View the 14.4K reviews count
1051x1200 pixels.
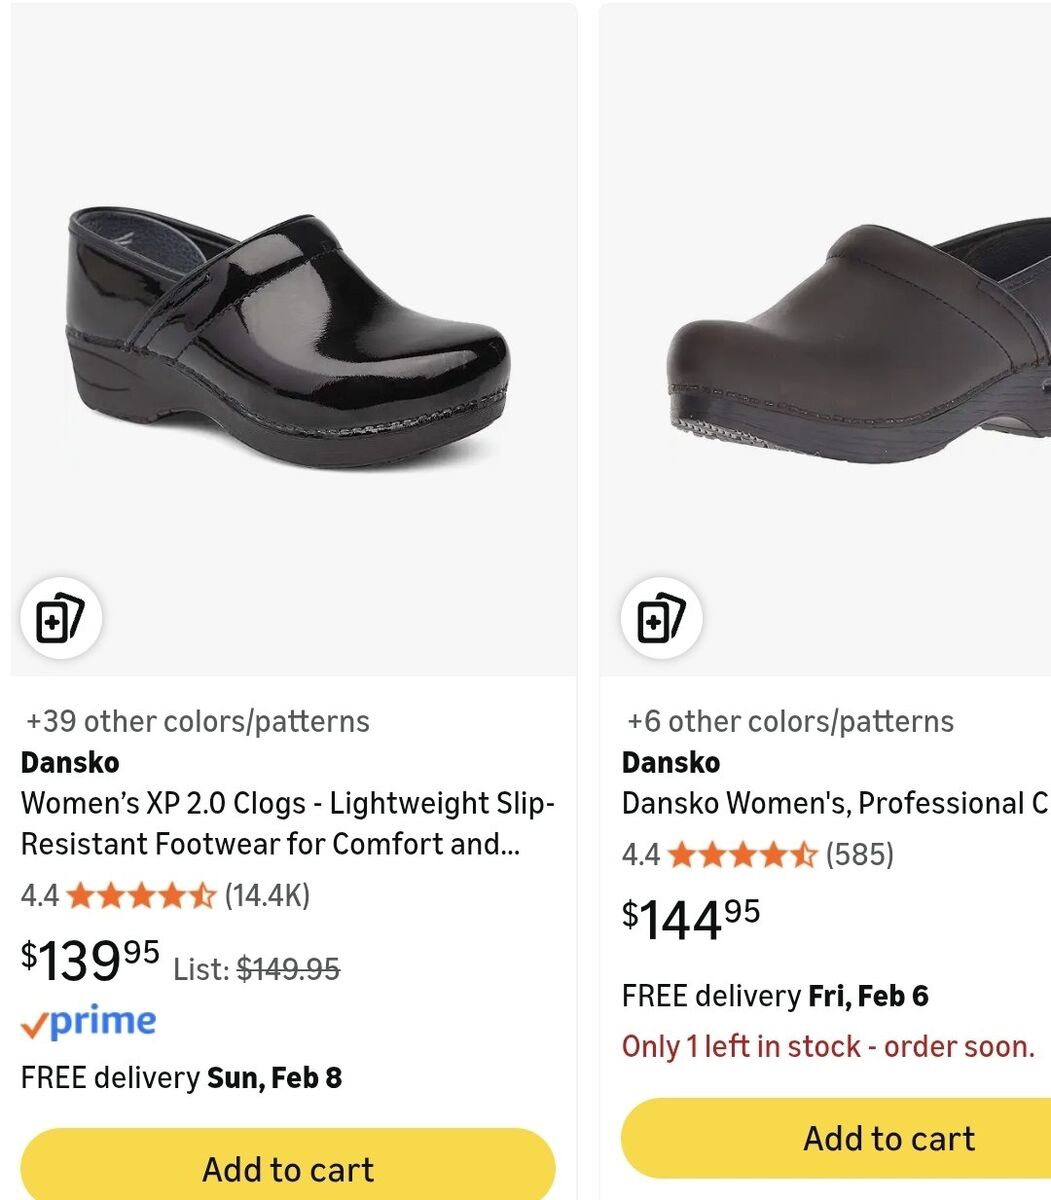[267, 895]
